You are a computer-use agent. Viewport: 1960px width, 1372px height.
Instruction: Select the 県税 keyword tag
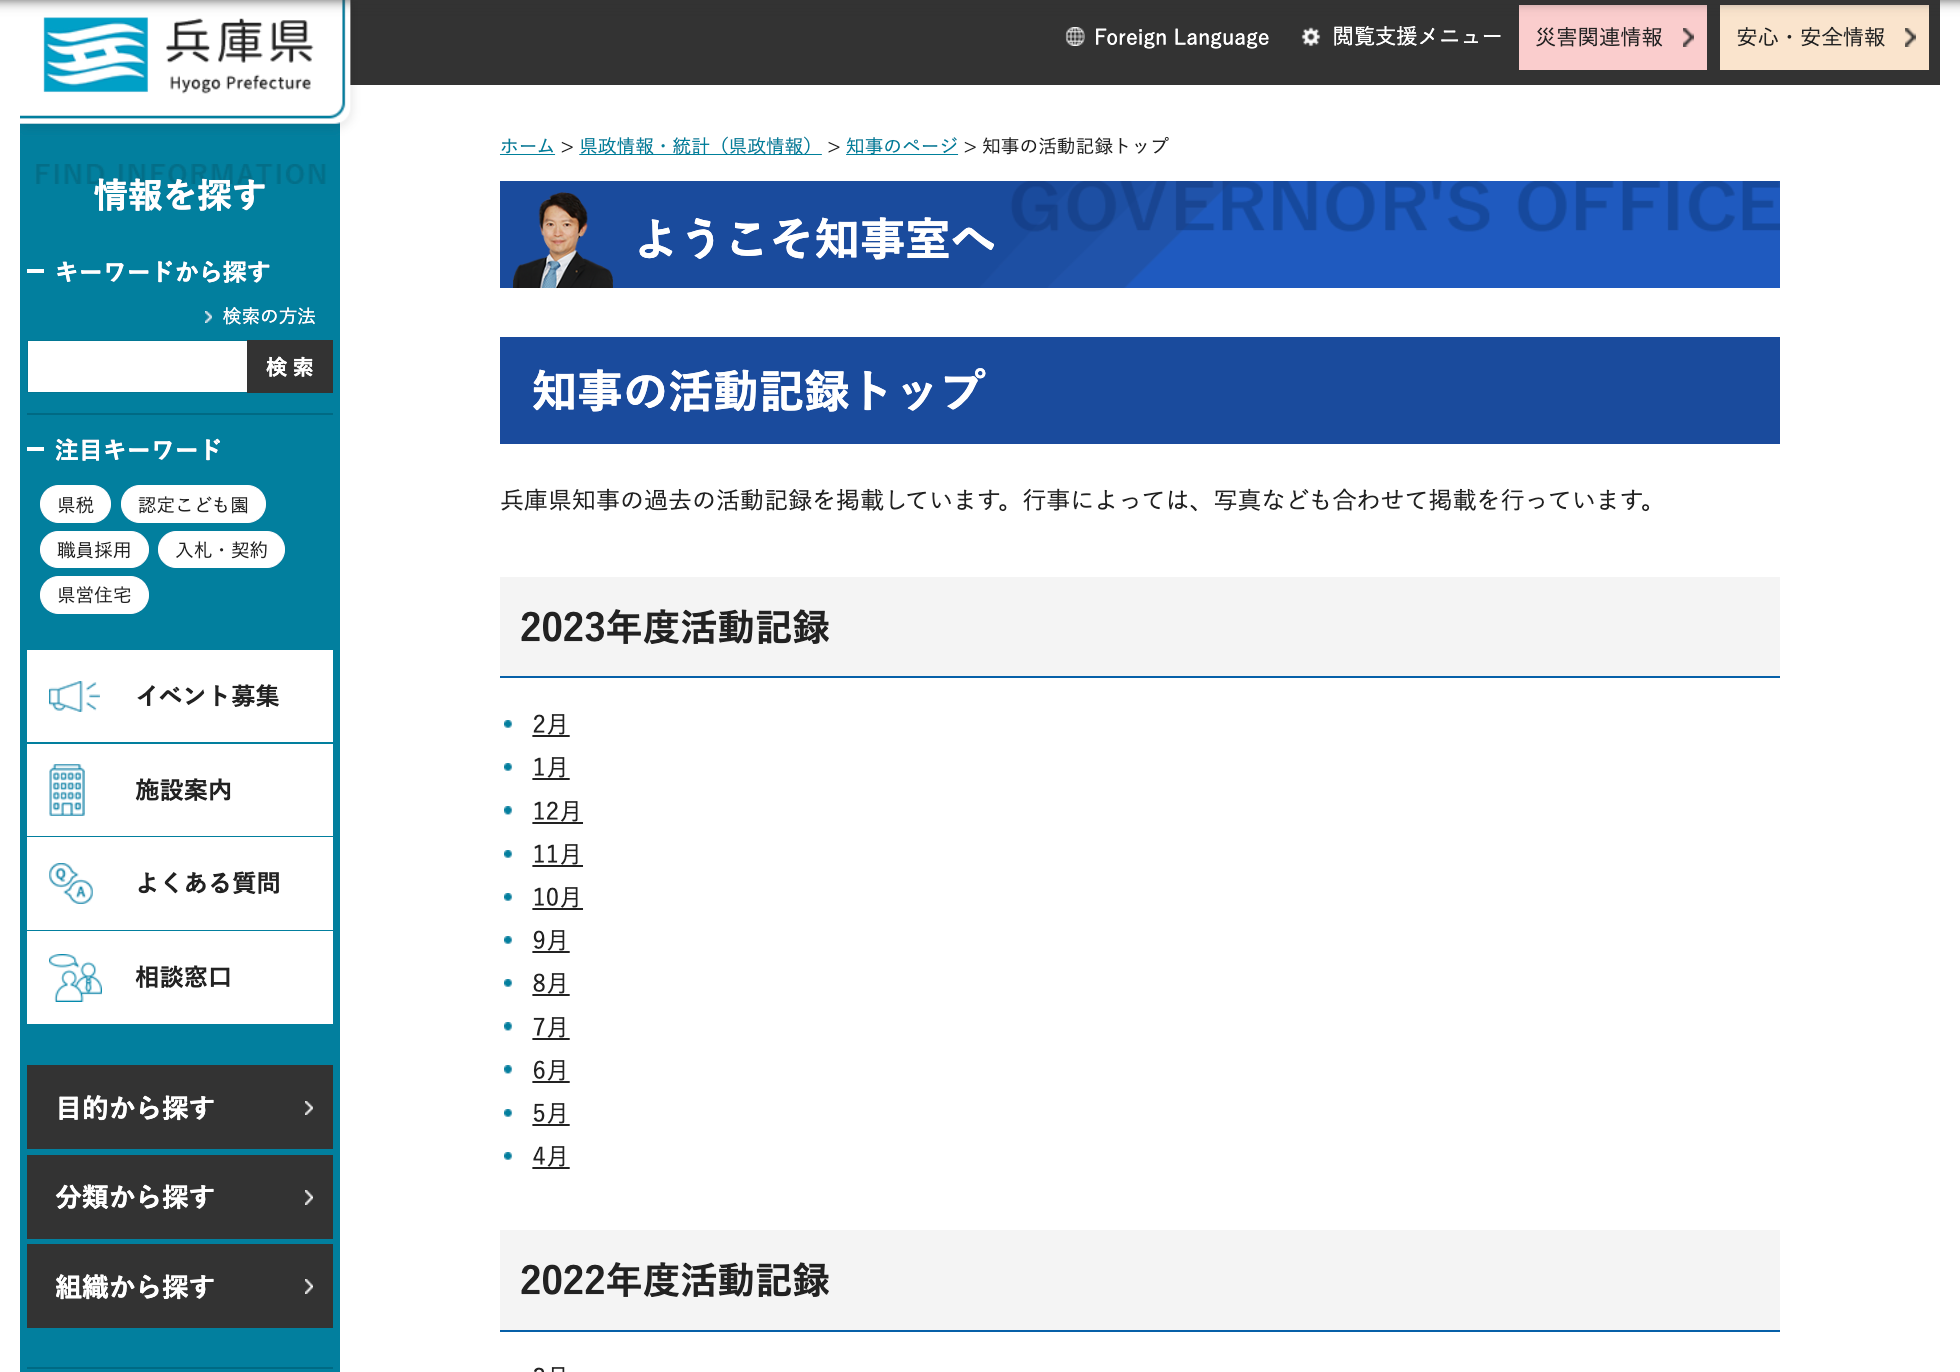pyautogui.click(x=75, y=505)
